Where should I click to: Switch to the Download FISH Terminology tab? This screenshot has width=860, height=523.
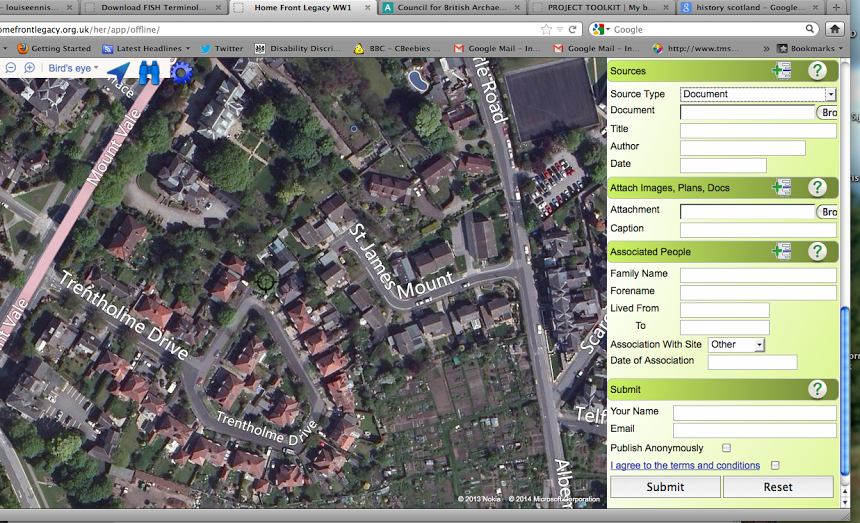pos(154,7)
